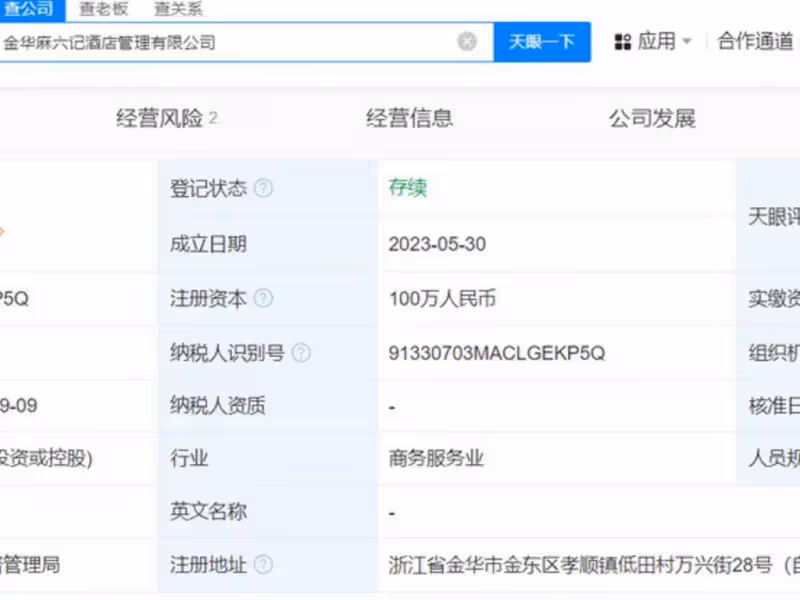Click the 成立日期 label
Viewport: 800px width, 600px height.
(x=208, y=244)
